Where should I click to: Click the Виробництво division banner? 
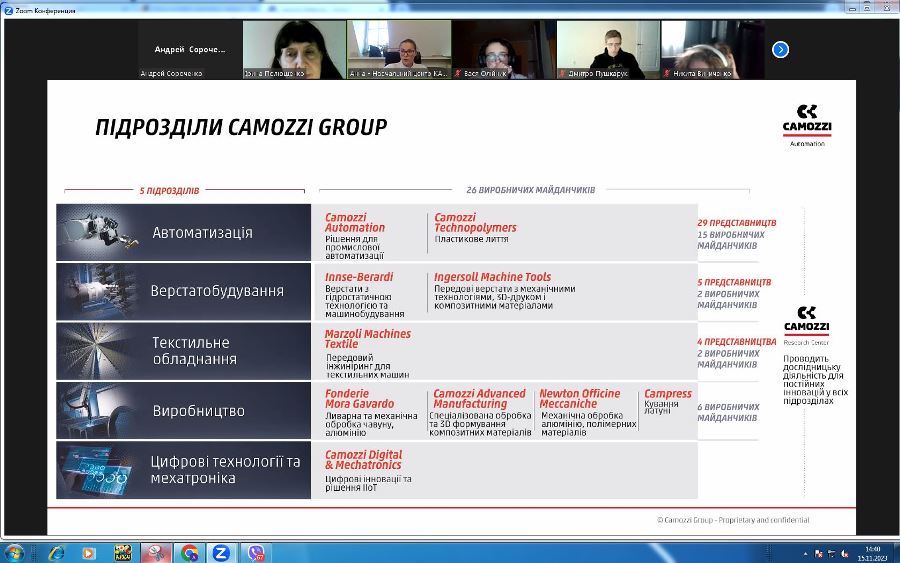click(x=184, y=411)
